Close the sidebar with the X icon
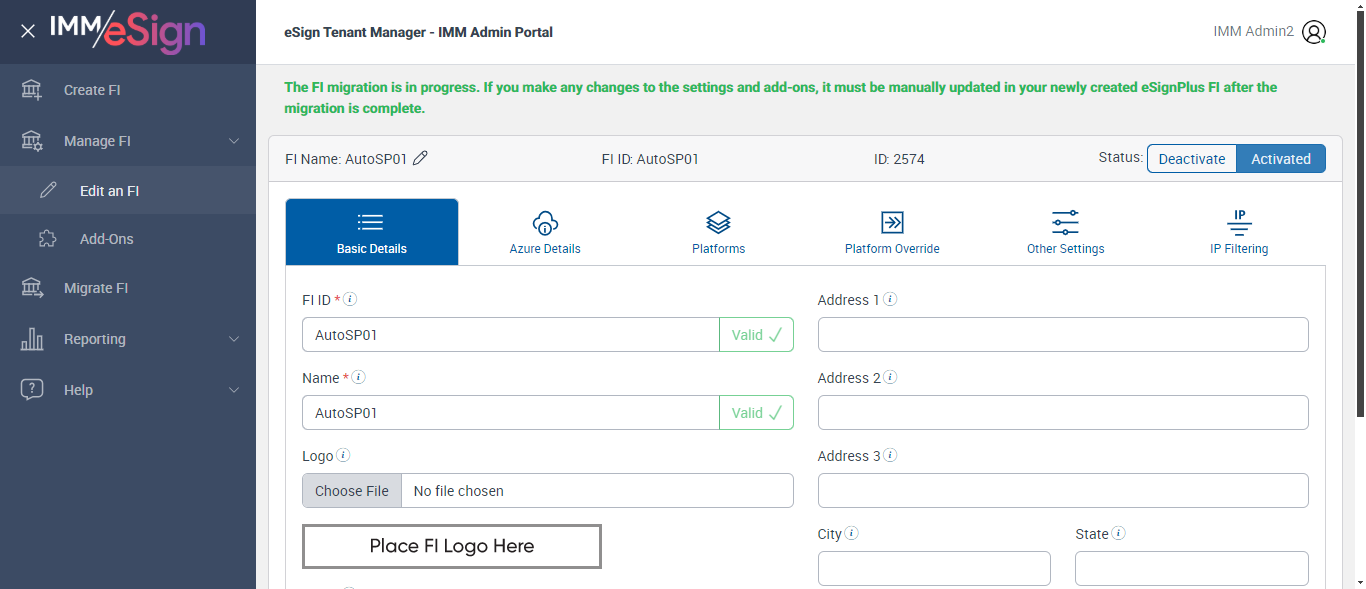This screenshot has height=589, width=1366. click(28, 31)
